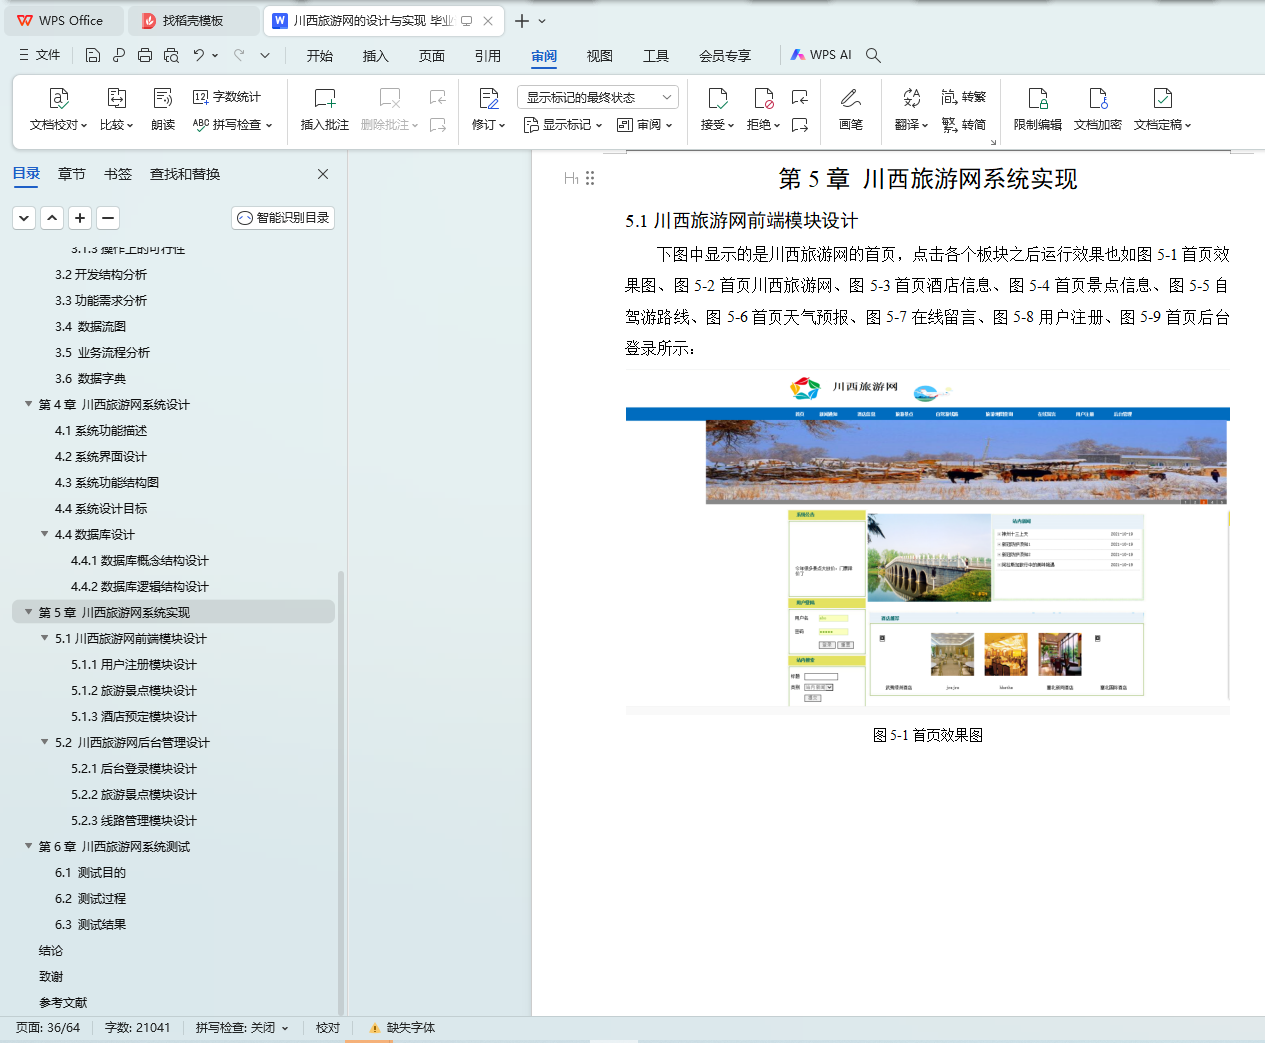Close the navigation pane with X
The width and height of the screenshot is (1265, 1043).
[323, 174]
